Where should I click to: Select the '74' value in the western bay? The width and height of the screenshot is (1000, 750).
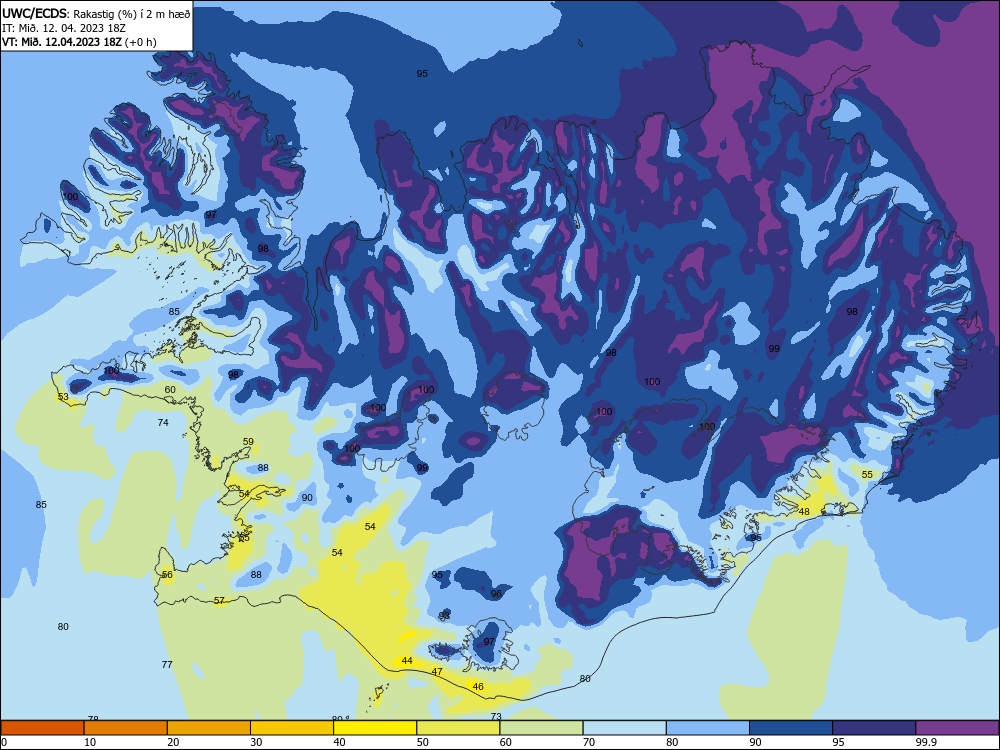[163, 422]
